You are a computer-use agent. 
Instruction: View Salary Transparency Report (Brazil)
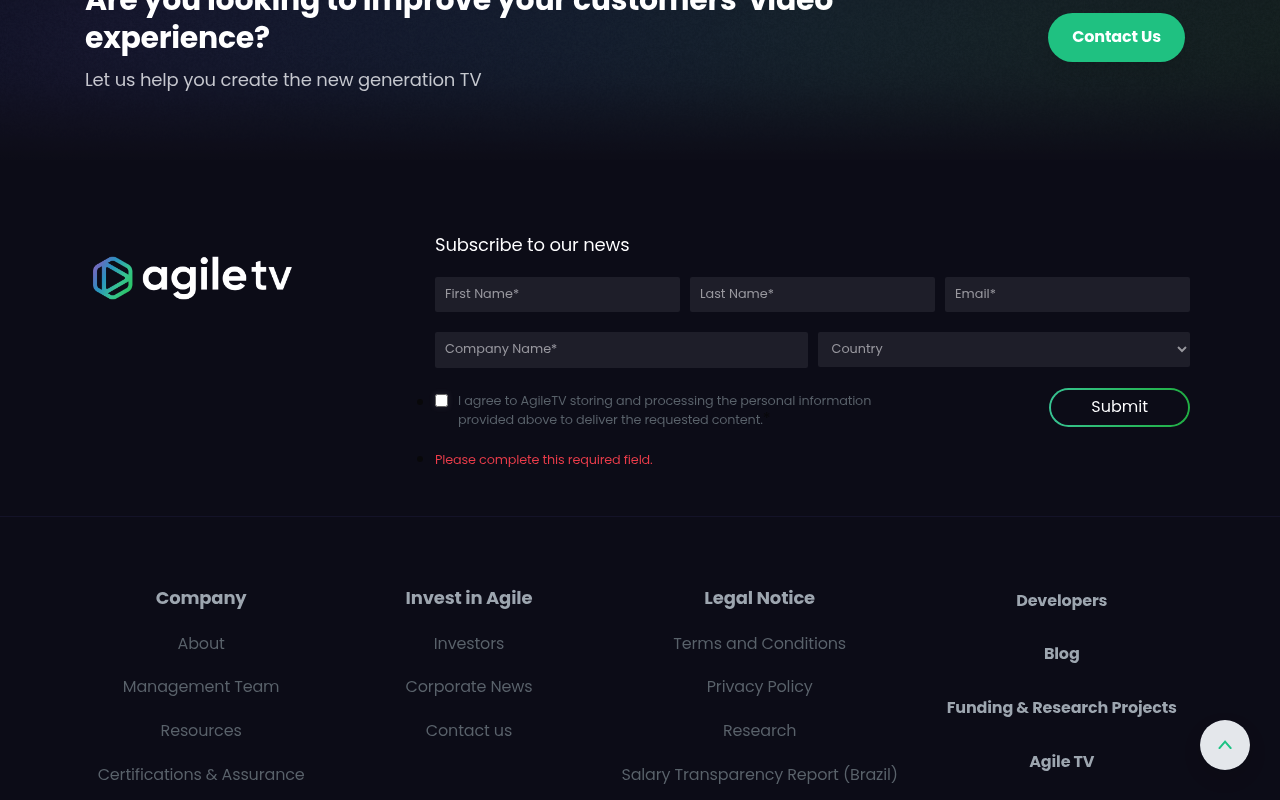pos(759,774)
